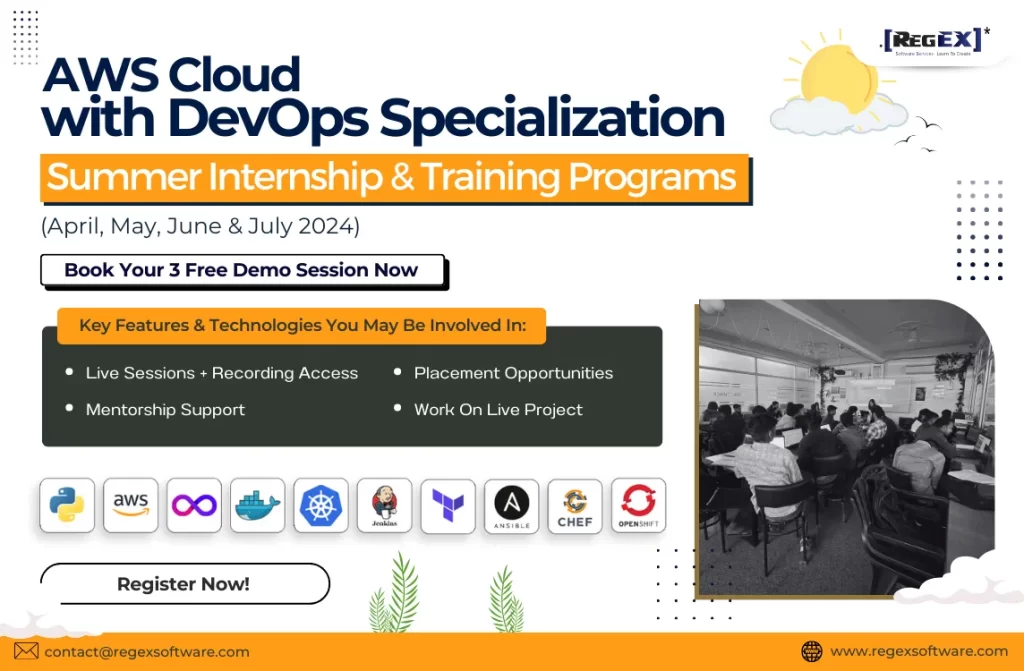Click the AWS Cloud title line

pos(172,74)
